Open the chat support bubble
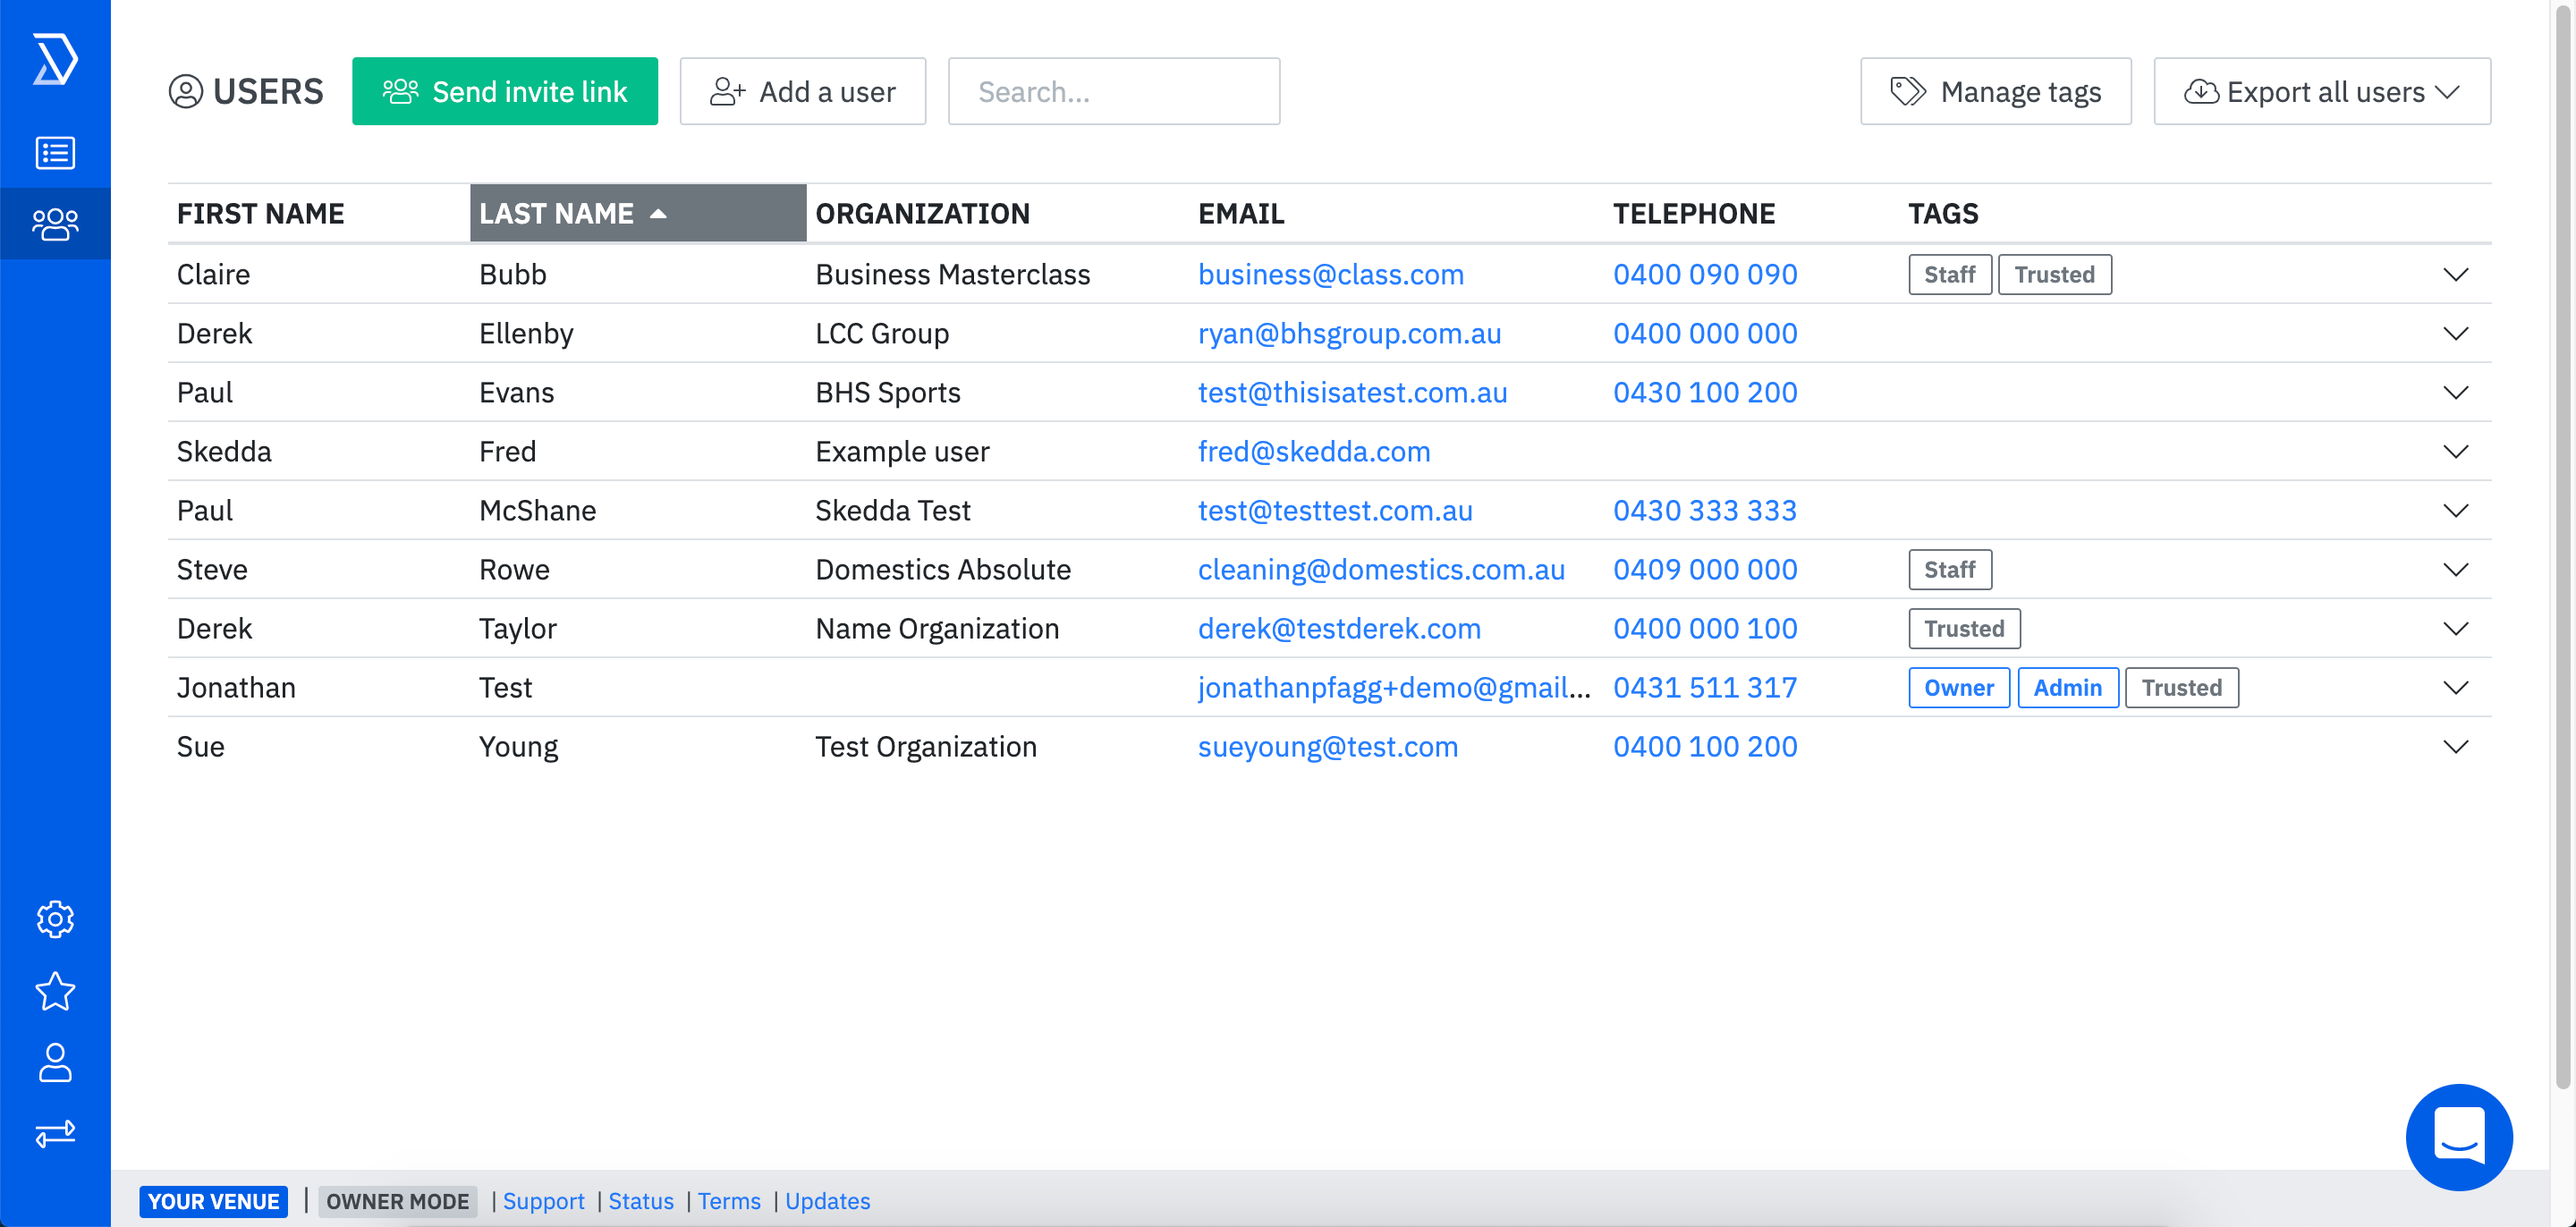 (2458, 1137)
